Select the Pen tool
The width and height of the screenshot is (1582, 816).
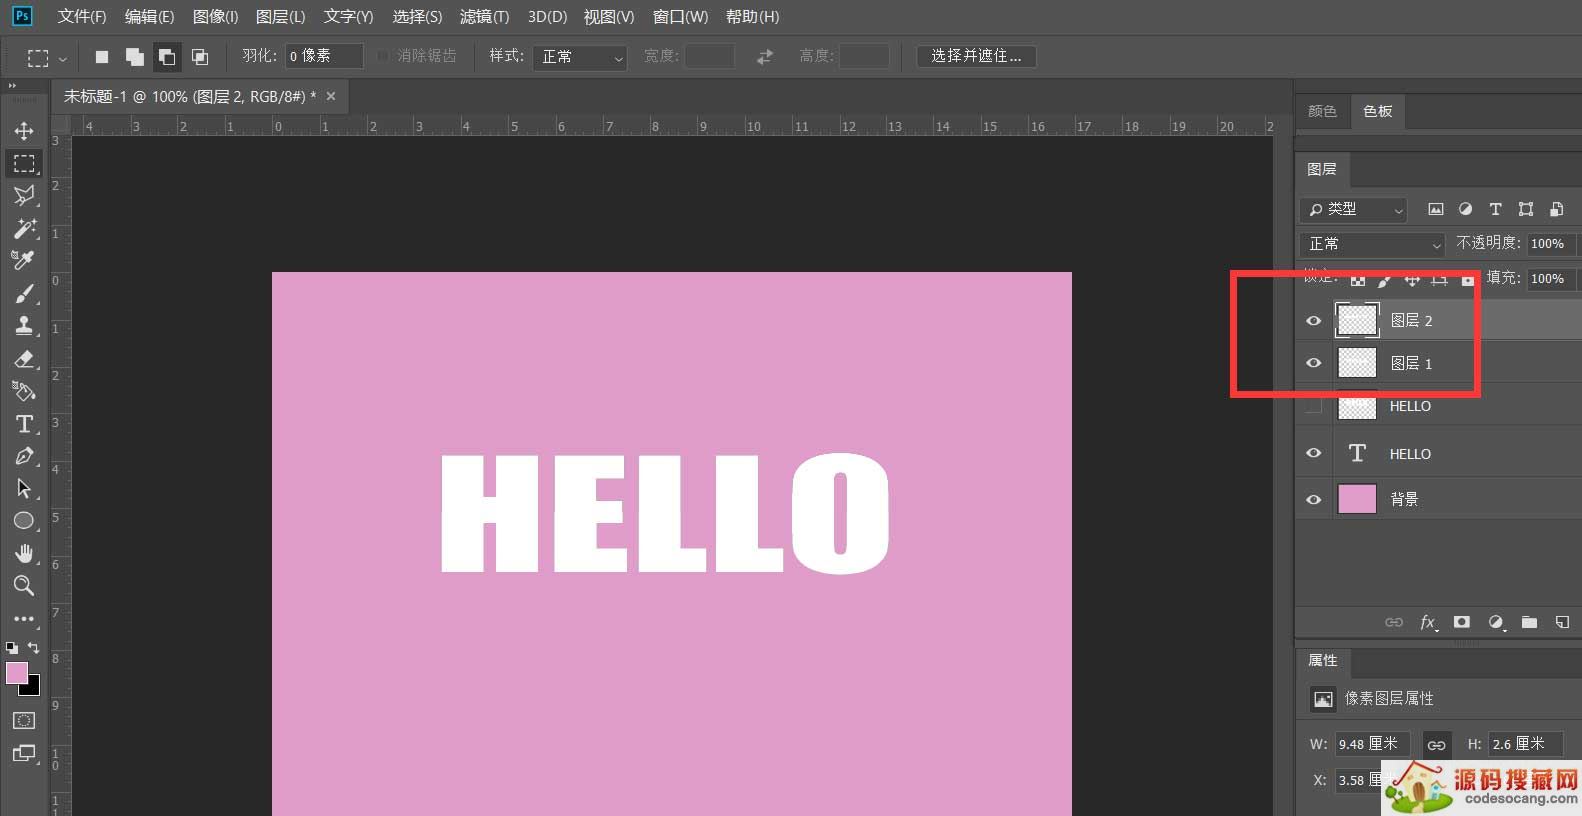point(24,456)
